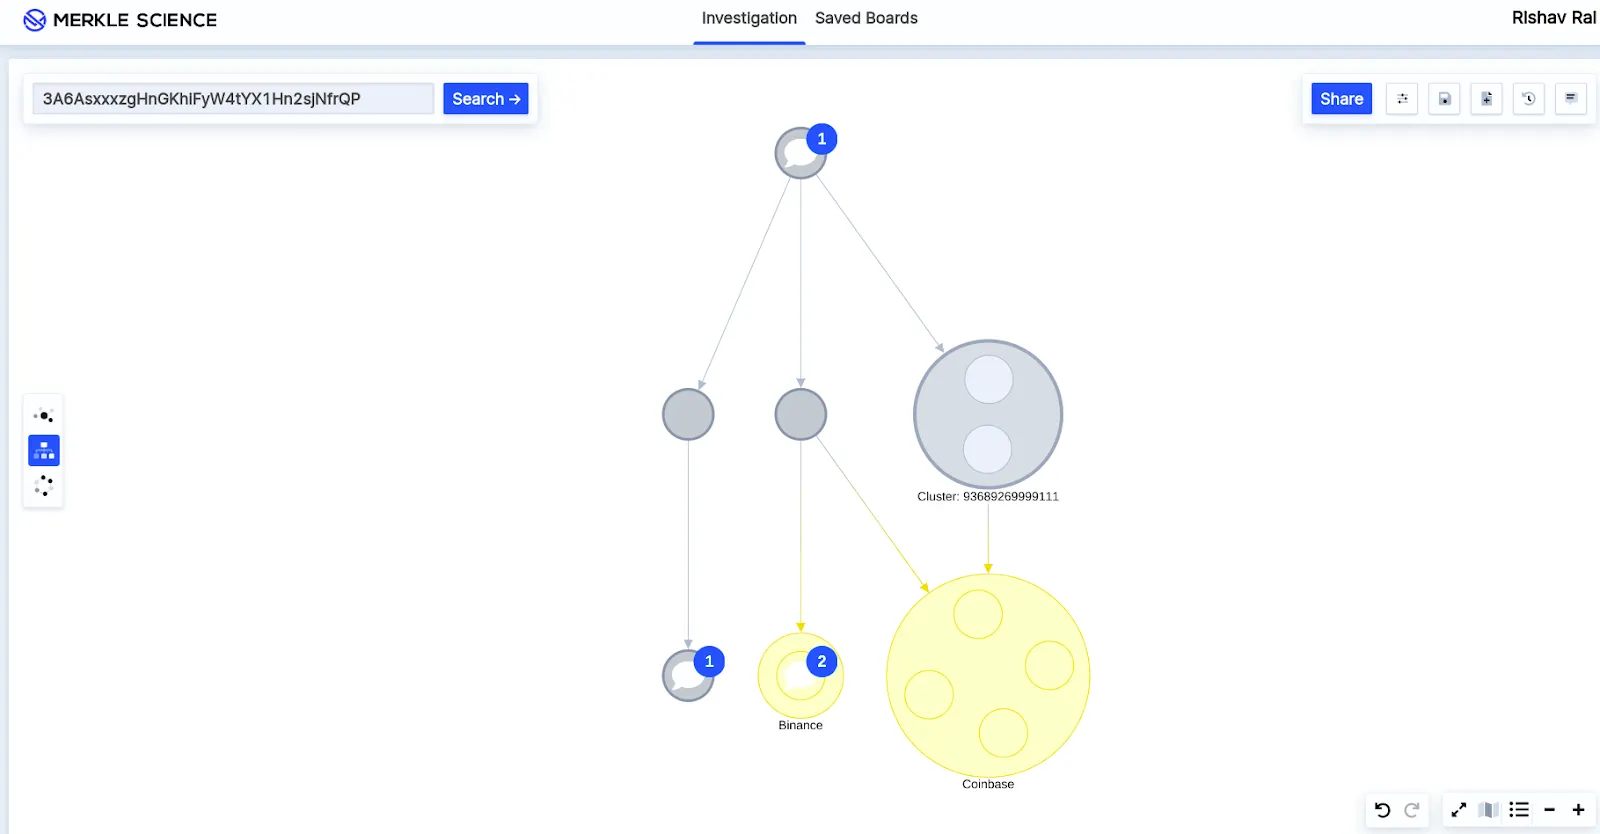The height and width of the screenshot is (834, 1600).
Task: Toggle the minimap map icon
Action: 1489,810
